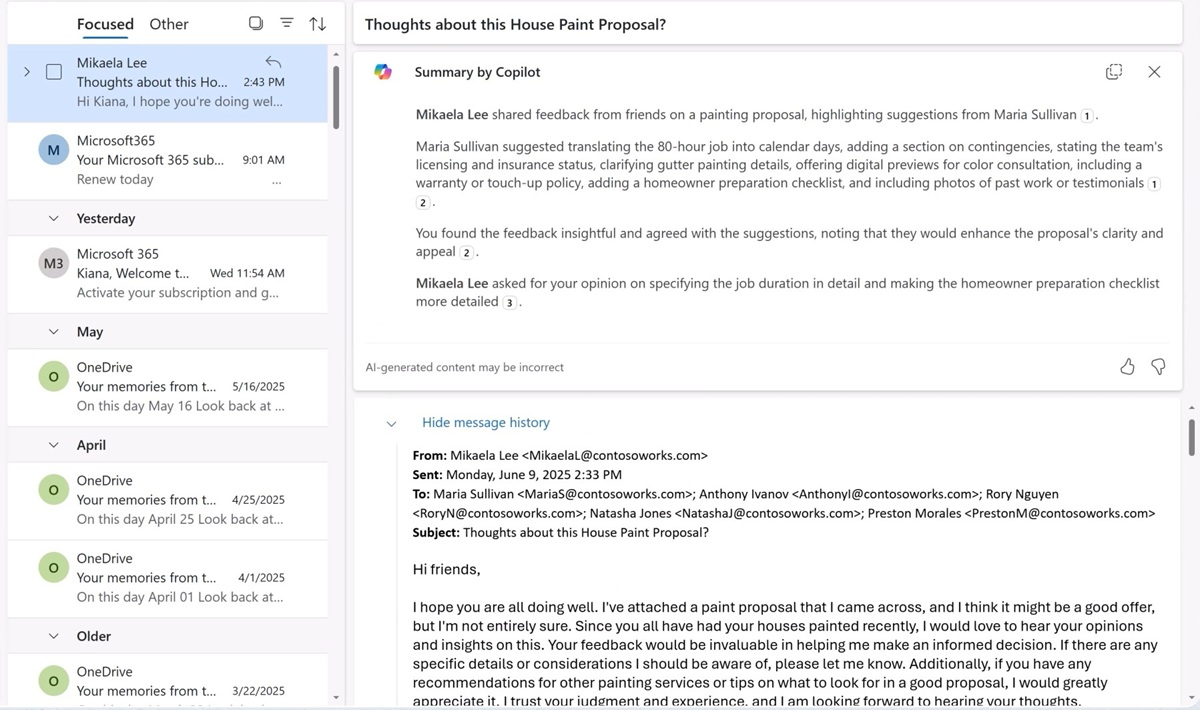Click the Copilot logo in summary card
The width and height of the screenshot is (1200, 710).
click(383, 72)
